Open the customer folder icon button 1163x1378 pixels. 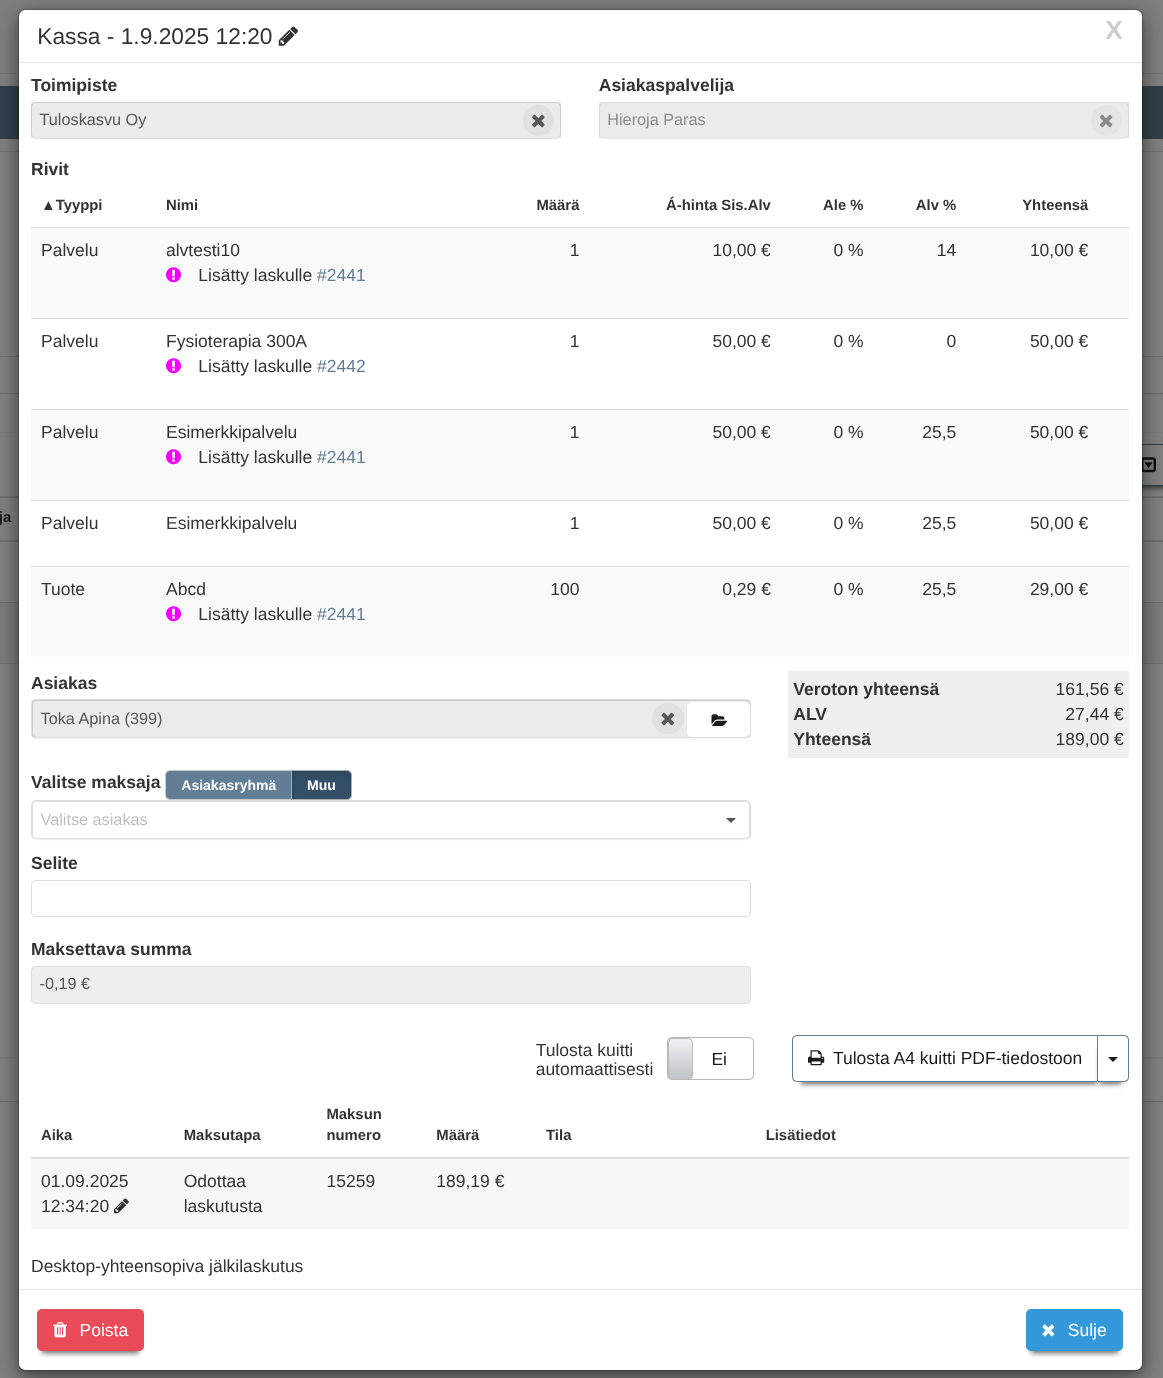718,719
